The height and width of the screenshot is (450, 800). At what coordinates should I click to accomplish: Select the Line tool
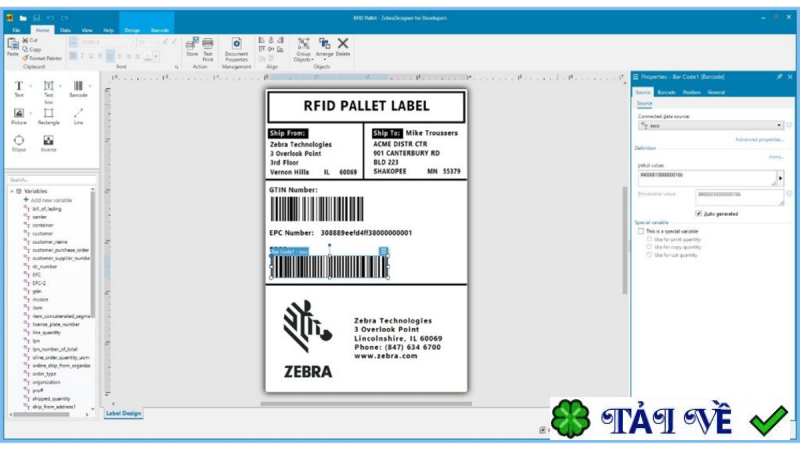[78, 116]
